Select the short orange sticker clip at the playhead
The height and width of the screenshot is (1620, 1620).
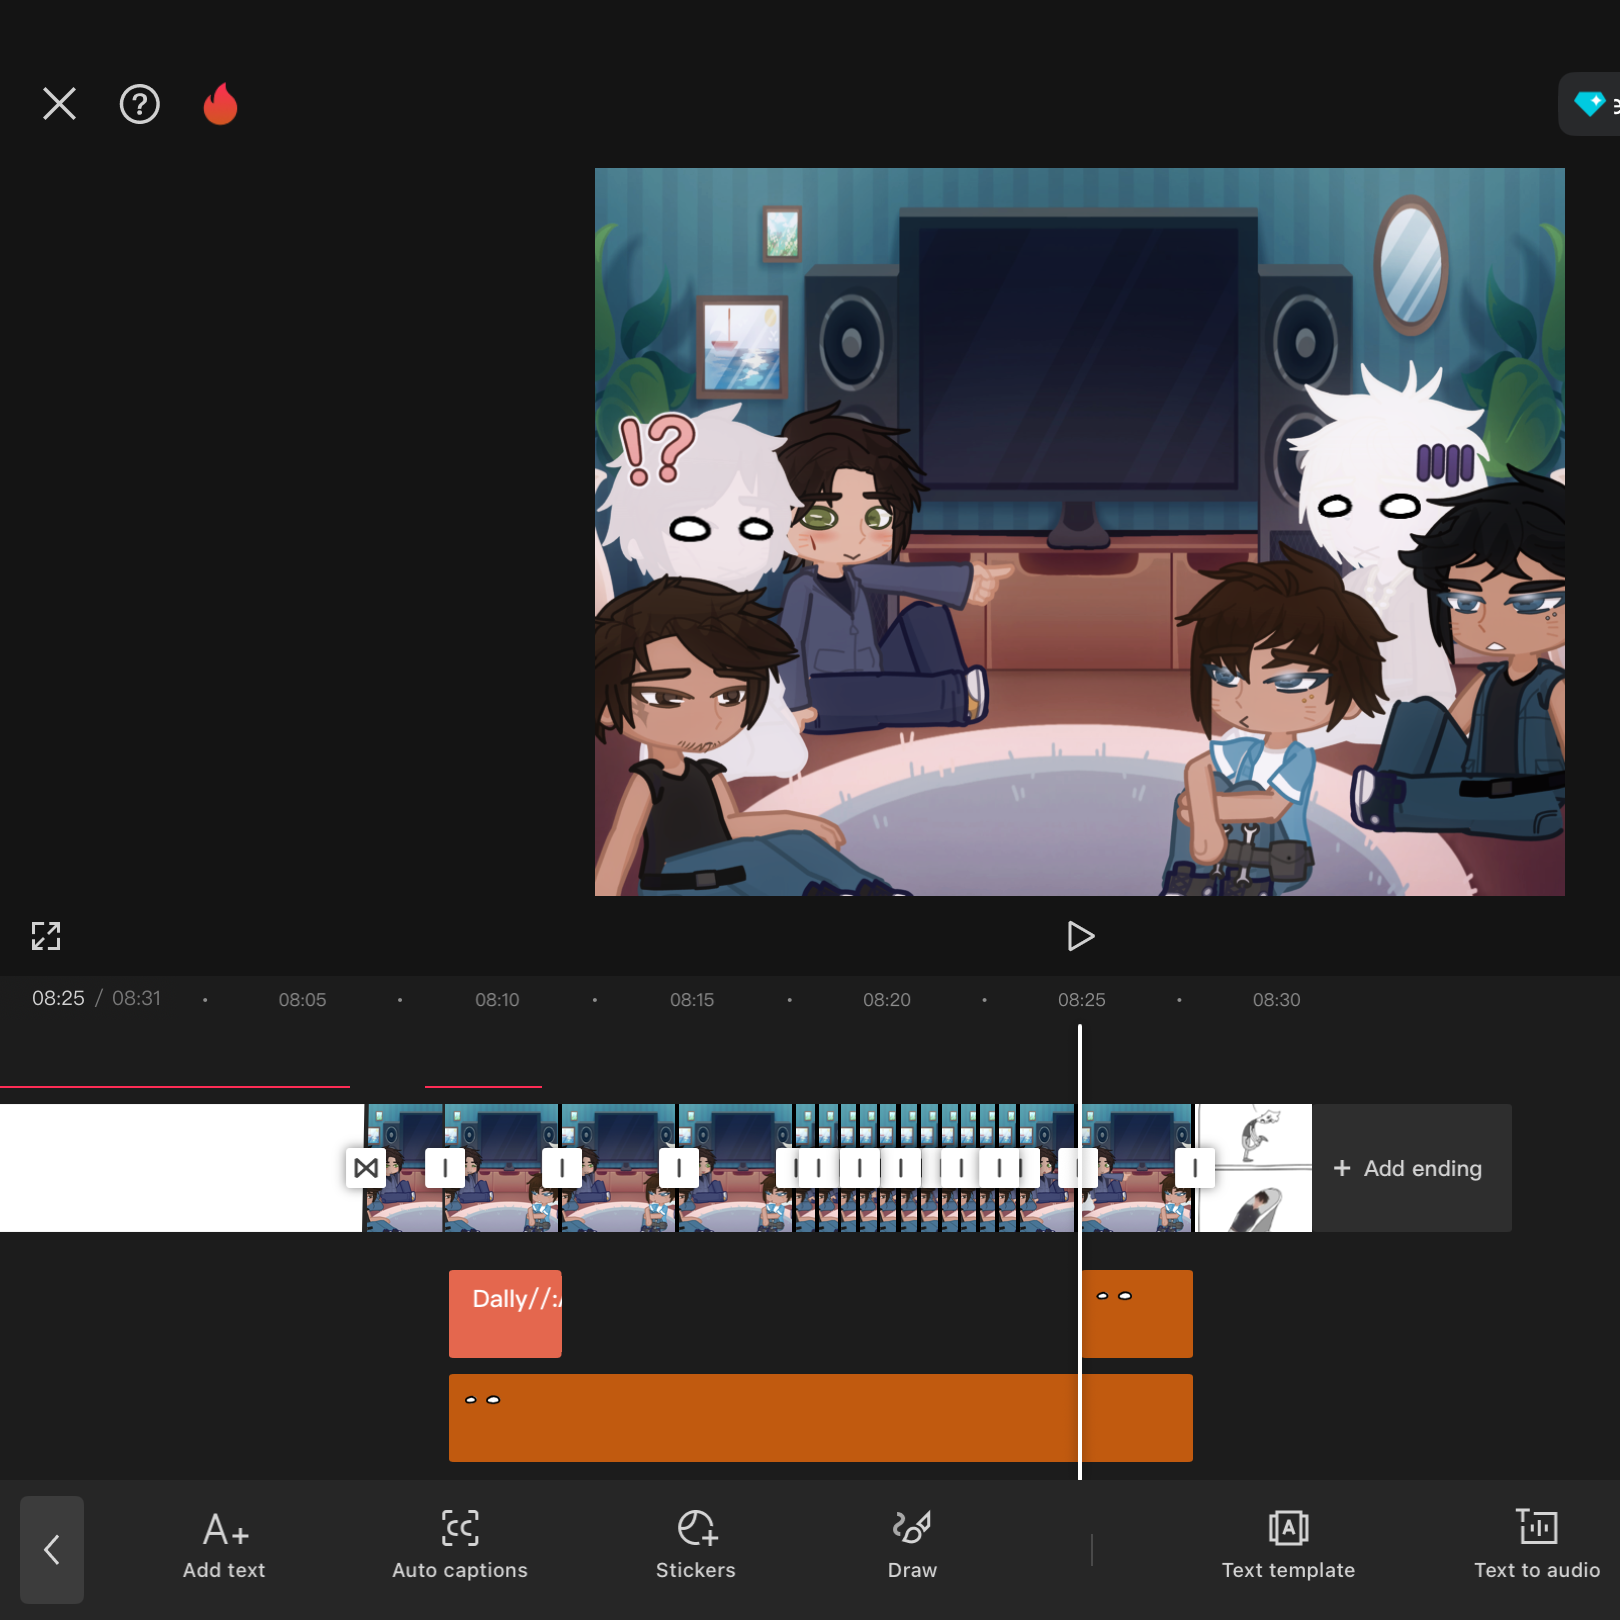(x=1137, y=1313)
